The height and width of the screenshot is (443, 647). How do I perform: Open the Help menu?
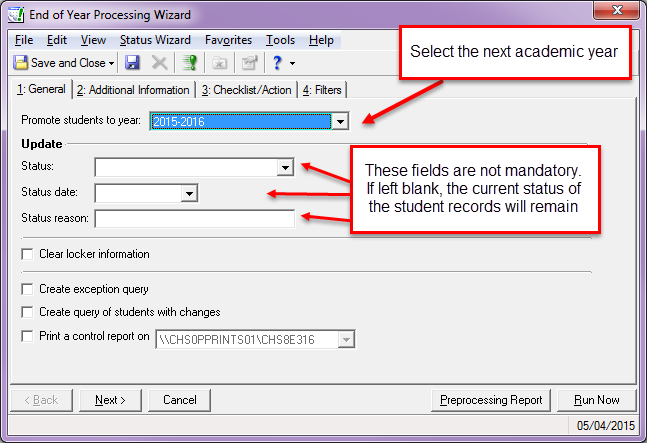[321, 40]
